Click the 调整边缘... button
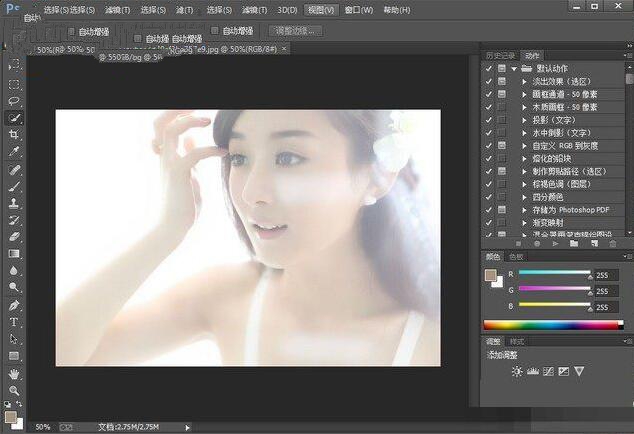 (296, 31)
